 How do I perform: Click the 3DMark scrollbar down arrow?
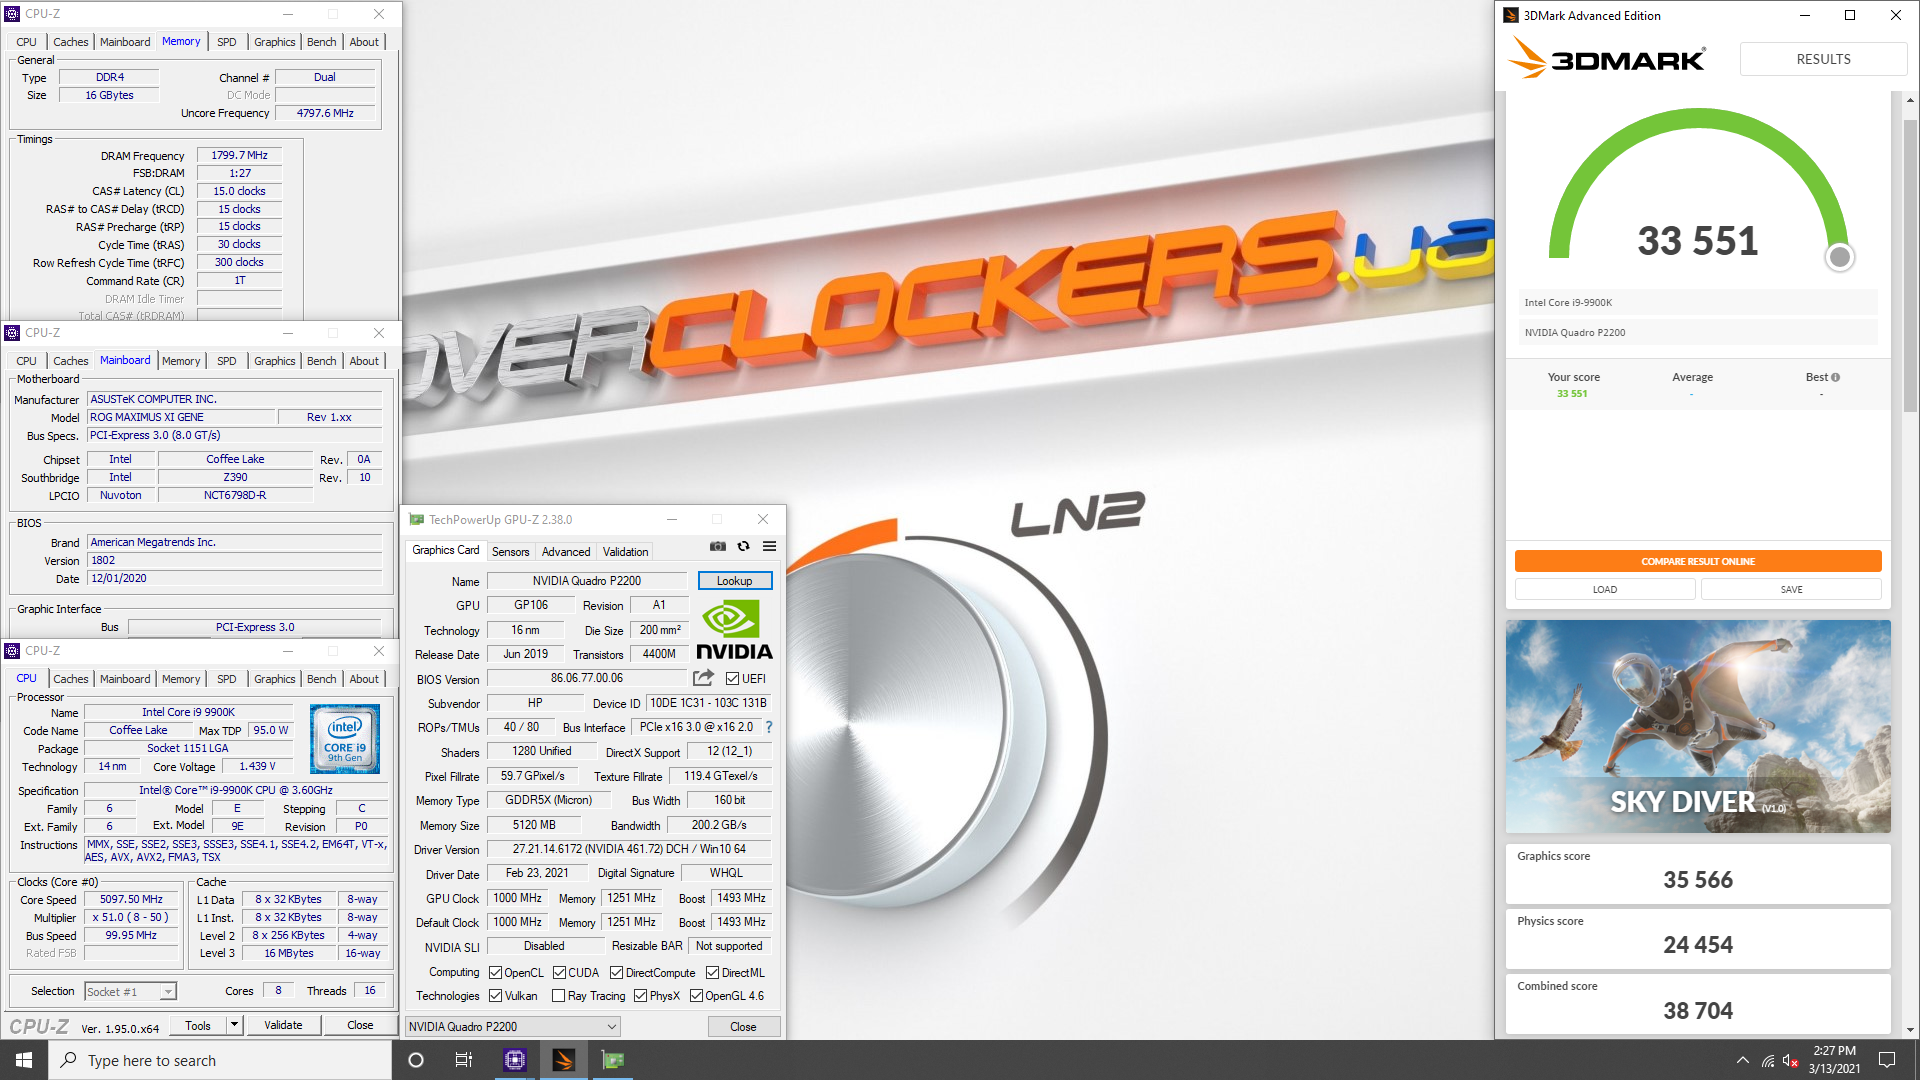click(1910, 1030)
